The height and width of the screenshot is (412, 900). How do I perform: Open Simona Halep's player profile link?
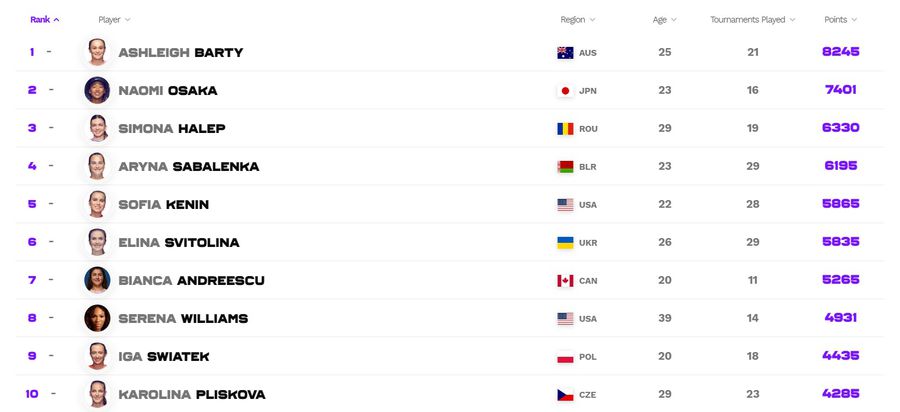pos(172,129)
